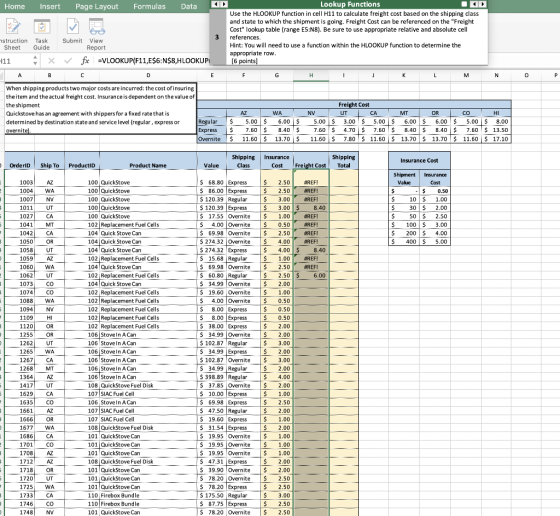Select column N header
The width and height of the screenshot is (560, 516).
click(x=496, y=75)
